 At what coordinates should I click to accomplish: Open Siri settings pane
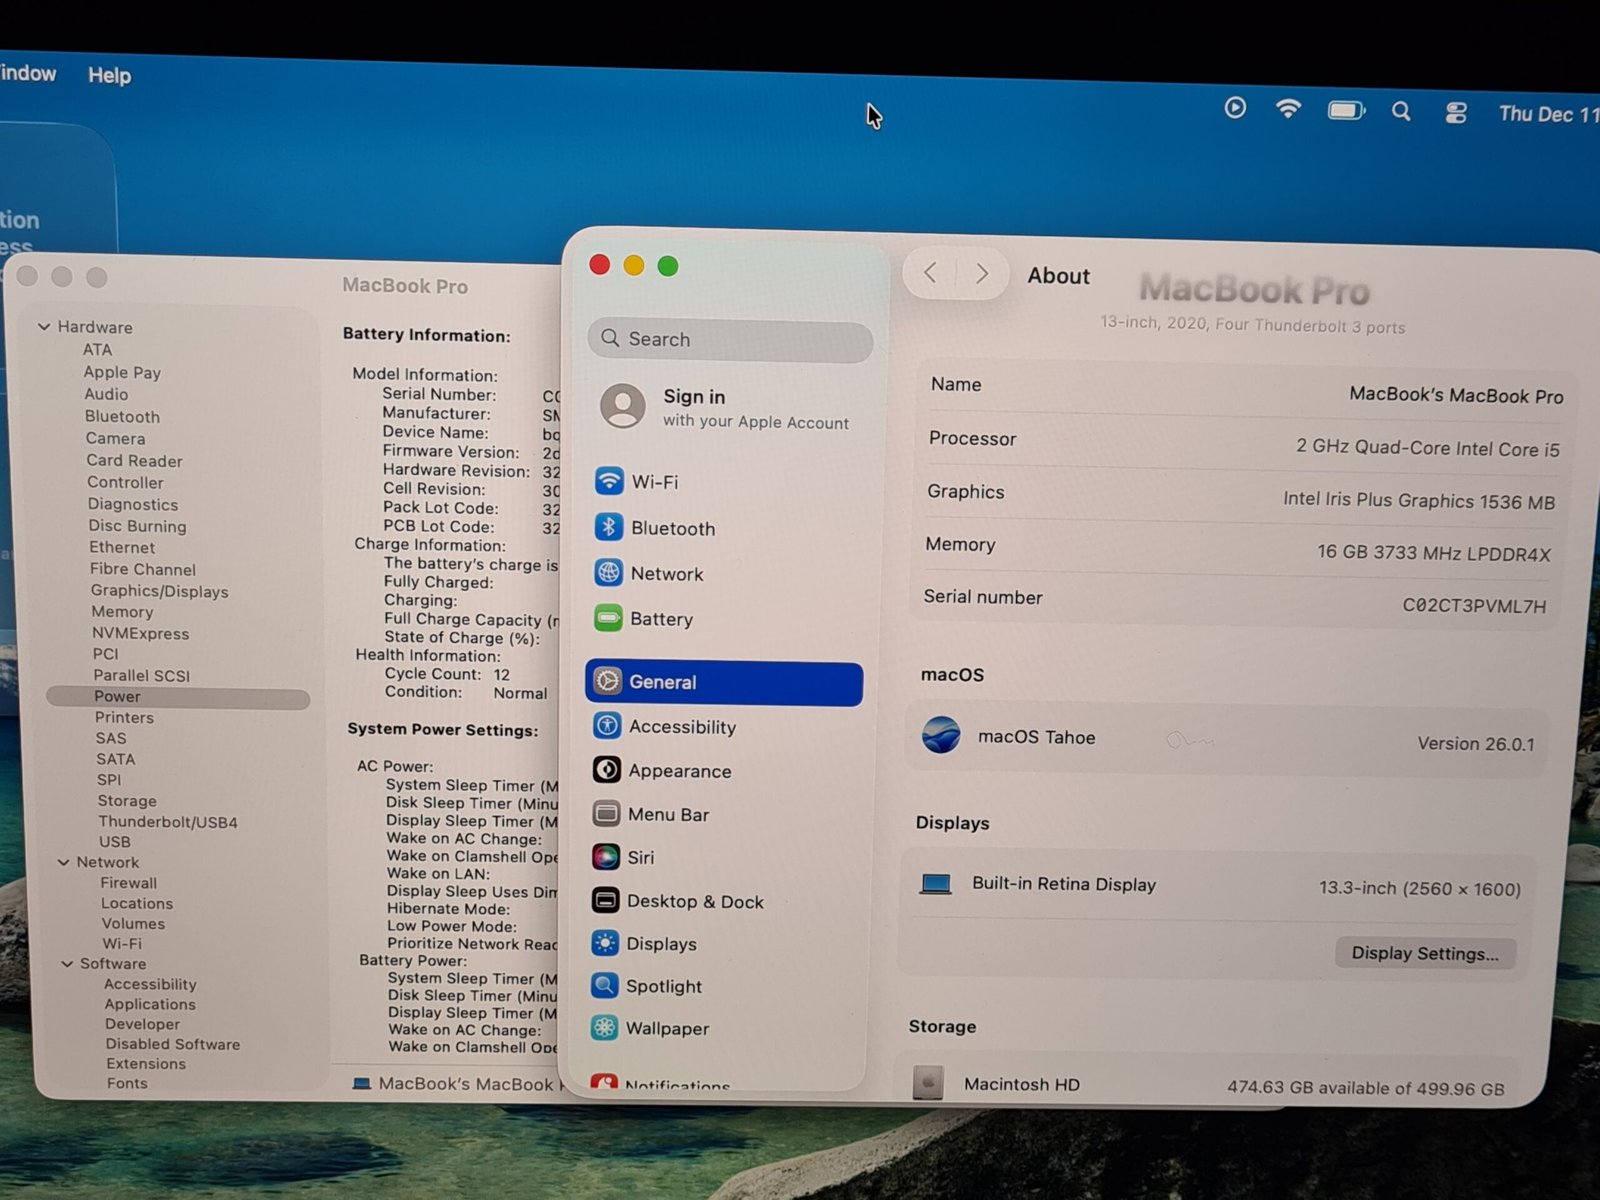pos(640,857)
